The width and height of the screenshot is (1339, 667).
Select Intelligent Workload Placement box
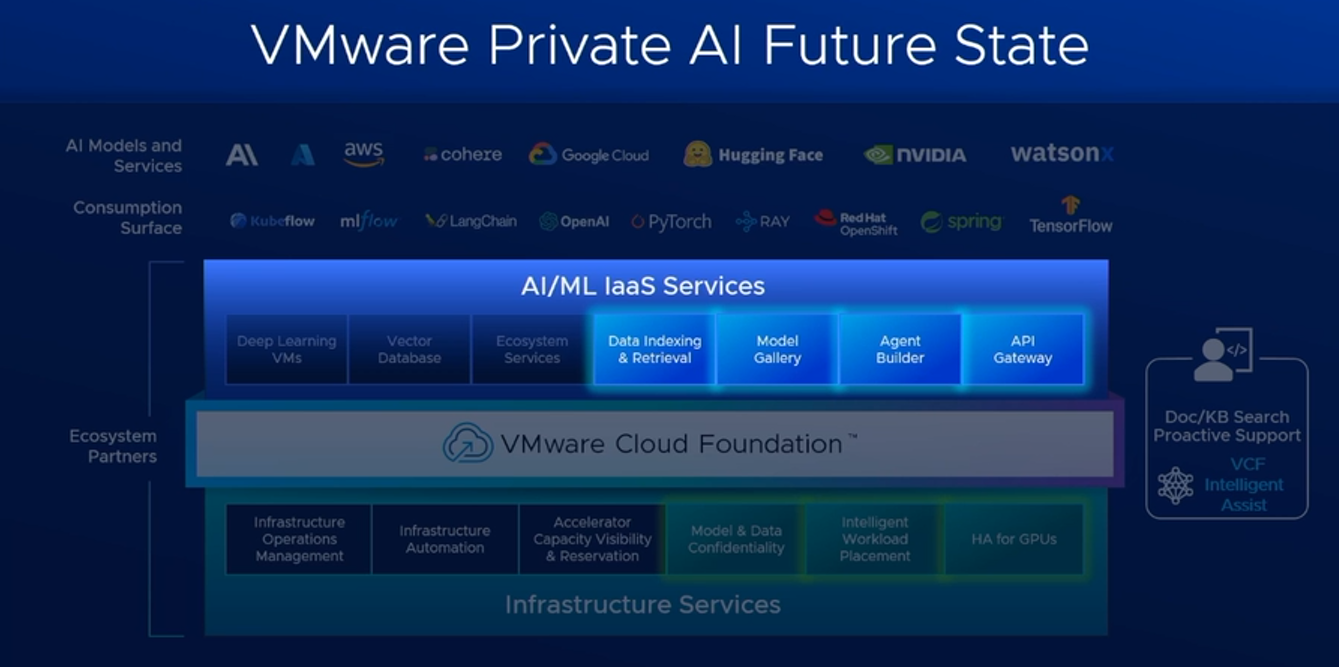[x=875, y=539]
